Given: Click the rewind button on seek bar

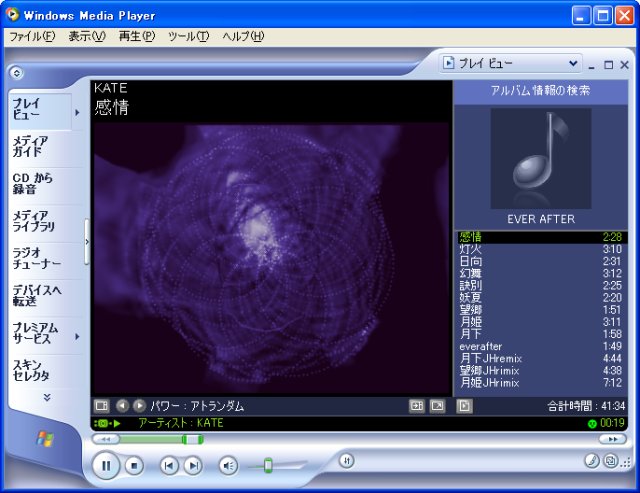Looking at the screenshot, I should 105,439.
